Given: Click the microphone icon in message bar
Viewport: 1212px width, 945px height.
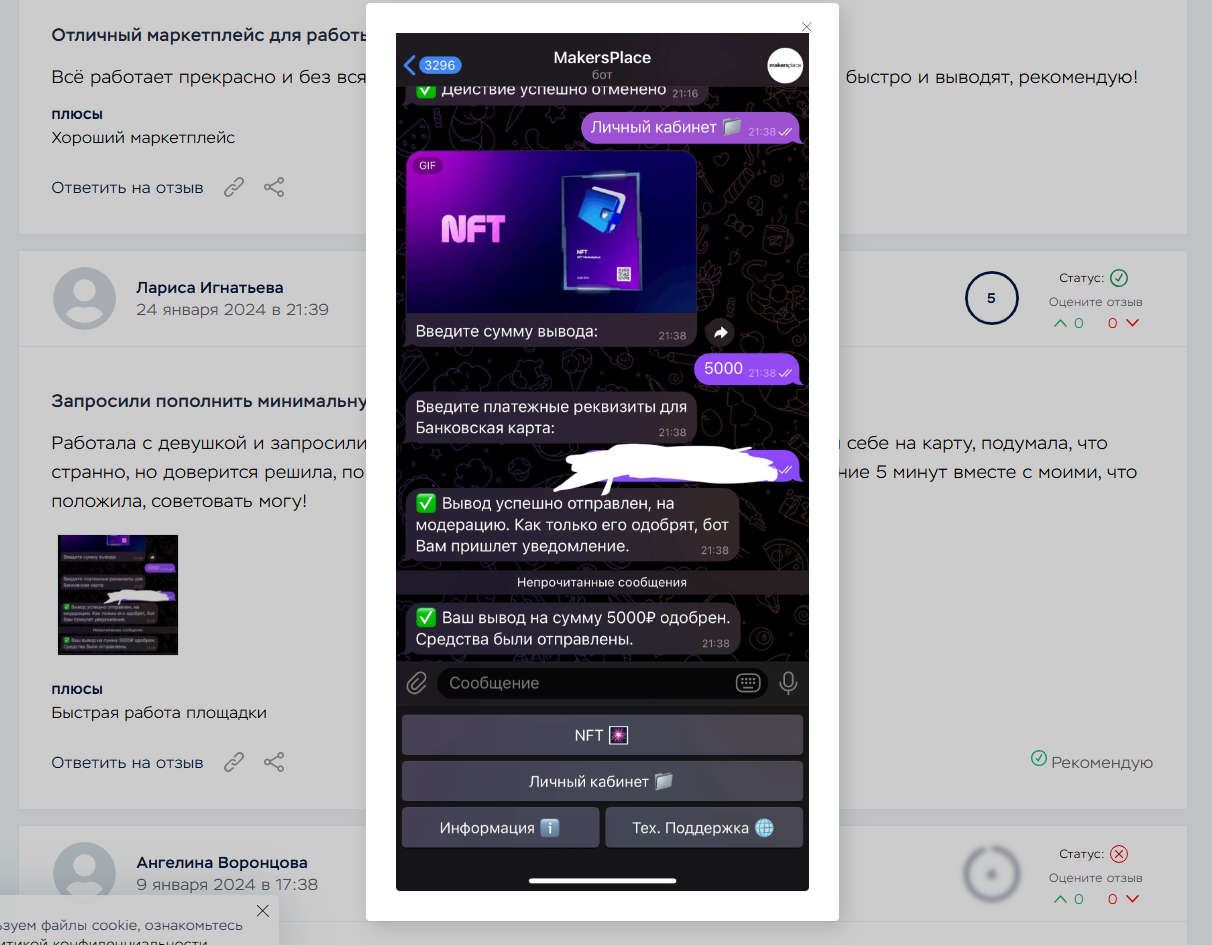Looking at the screenshot, I should [x=788, y=683].
